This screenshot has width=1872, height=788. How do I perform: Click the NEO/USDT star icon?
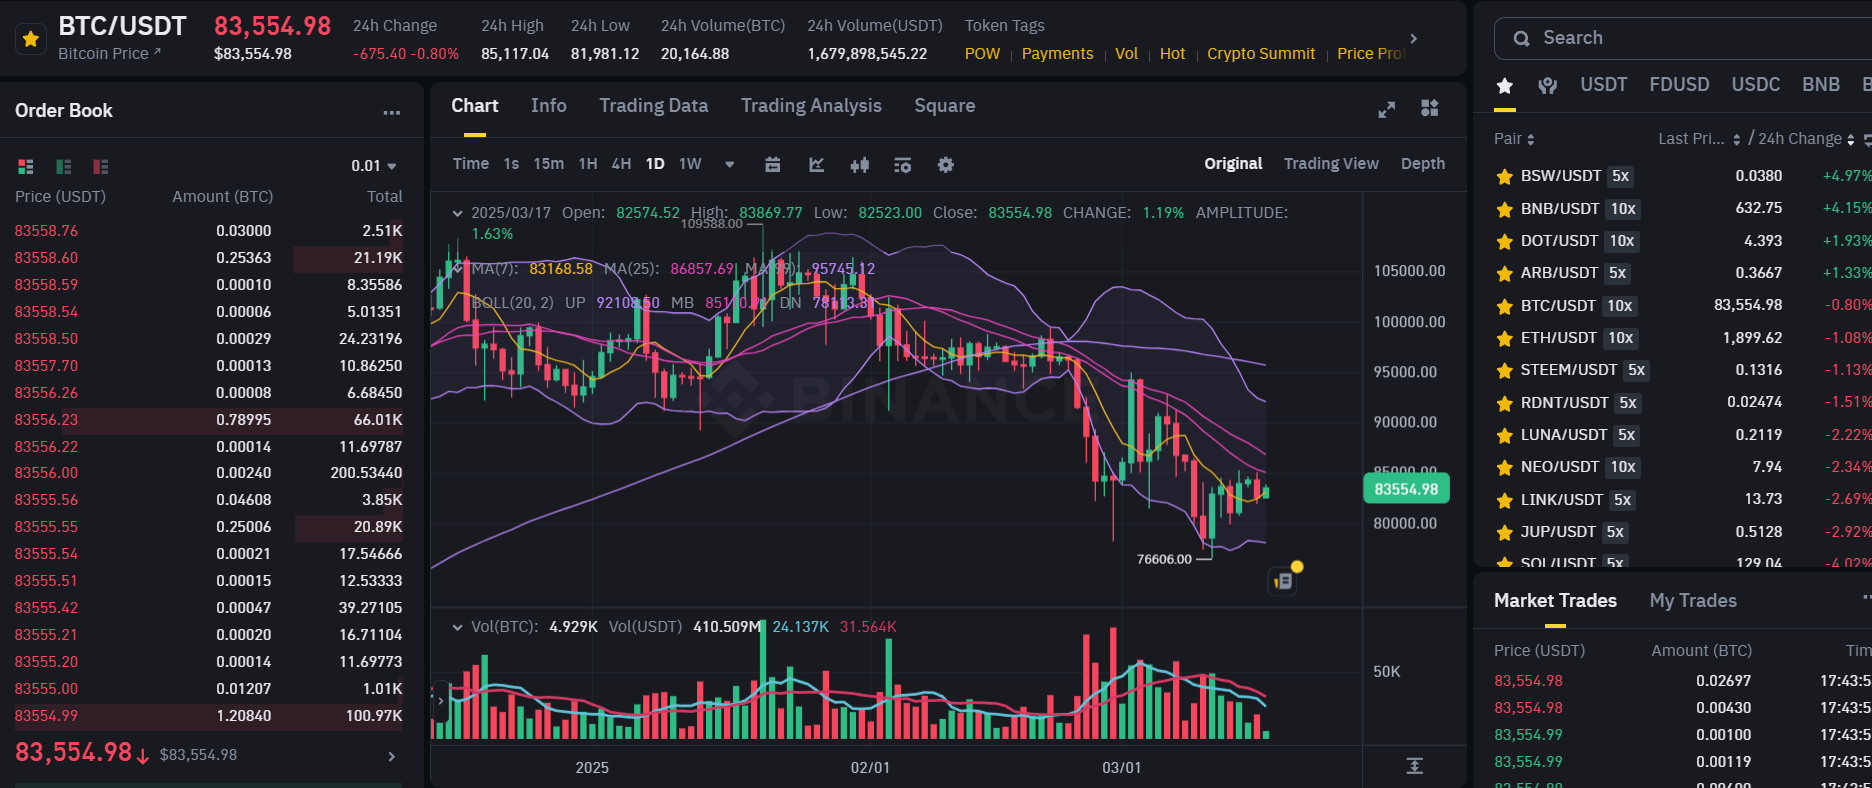point(1504,468)
